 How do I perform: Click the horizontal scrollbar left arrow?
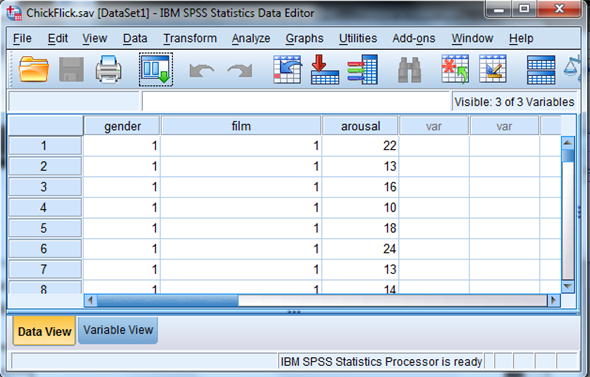click(90, 301)
